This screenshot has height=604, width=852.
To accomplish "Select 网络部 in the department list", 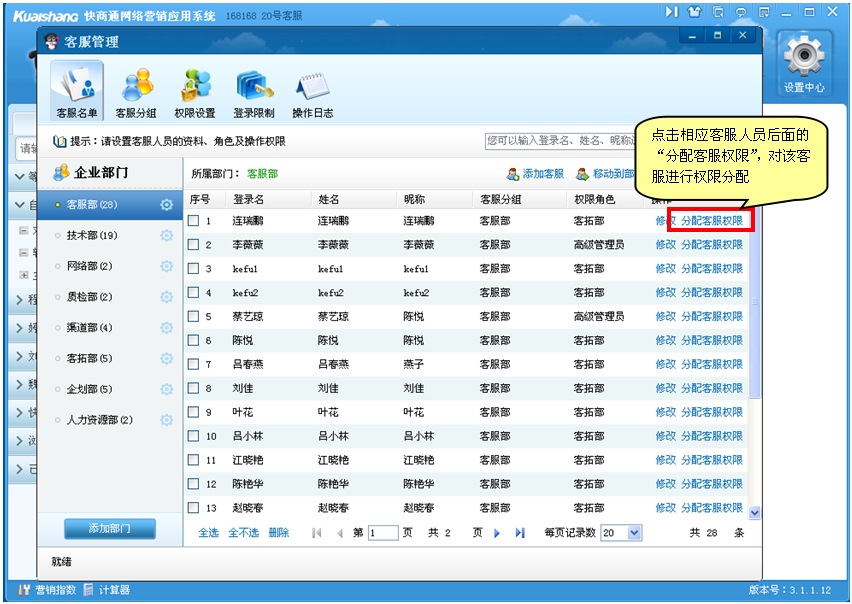I will 89,266.
